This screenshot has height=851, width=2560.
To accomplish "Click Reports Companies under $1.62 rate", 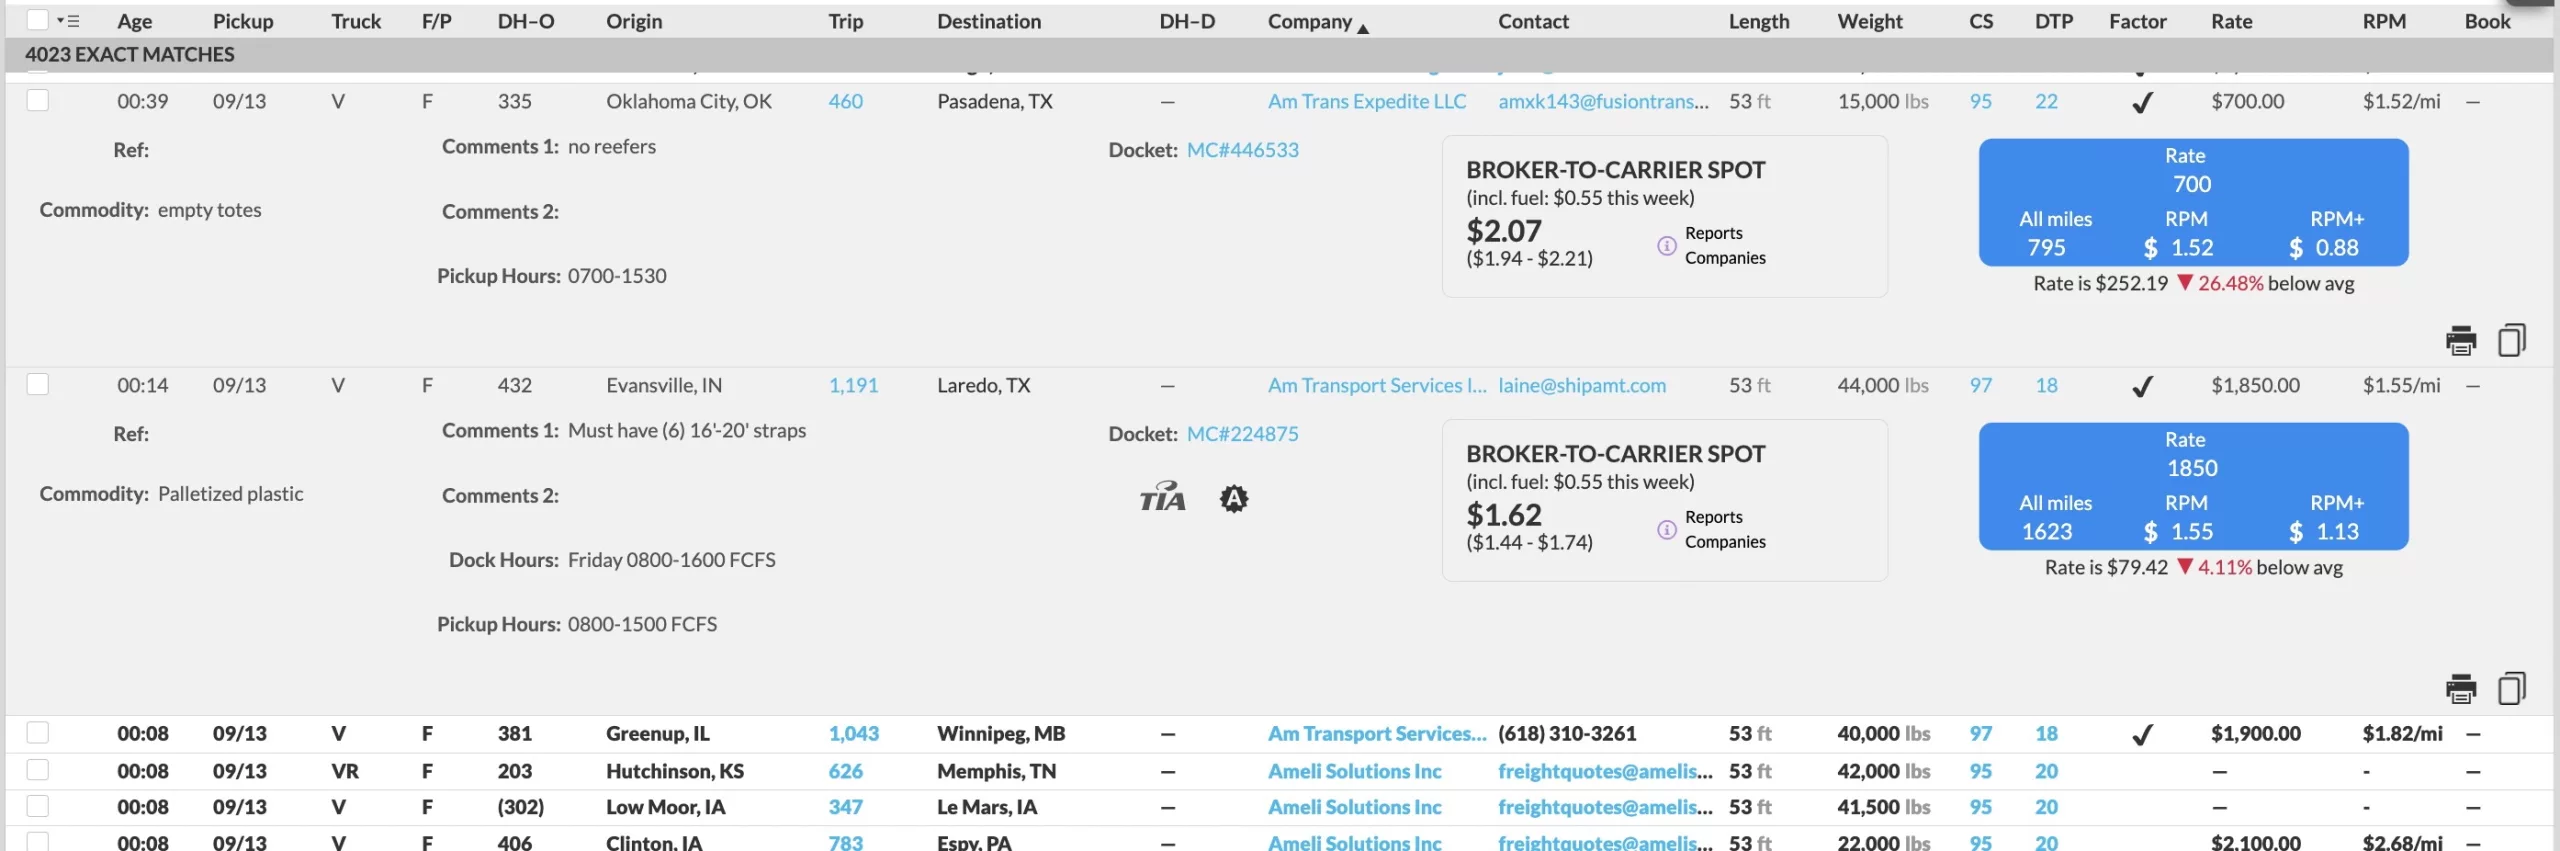I will (1725, 529).
